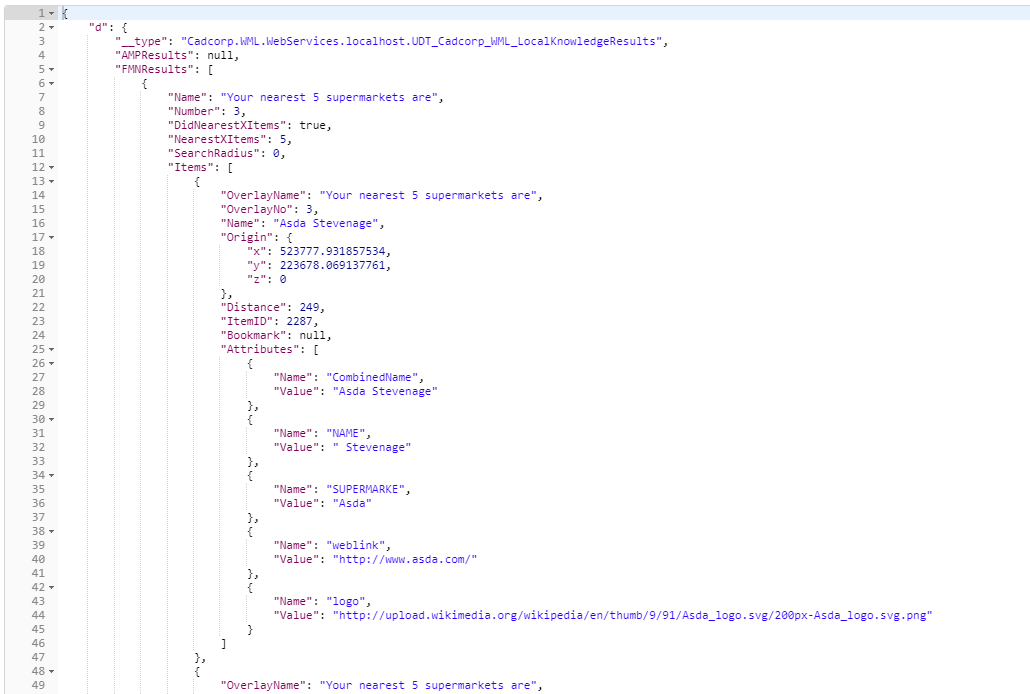Collapse the "d" object fold arrow
The height and width of the screenshot is (694, 1030).
pos(52,28)
